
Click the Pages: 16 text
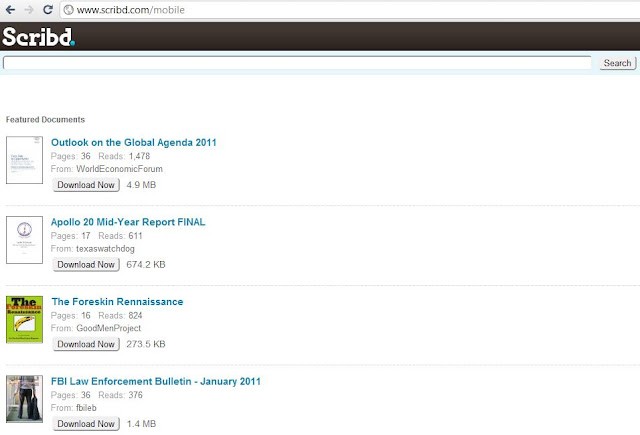[x=71, y=315]
